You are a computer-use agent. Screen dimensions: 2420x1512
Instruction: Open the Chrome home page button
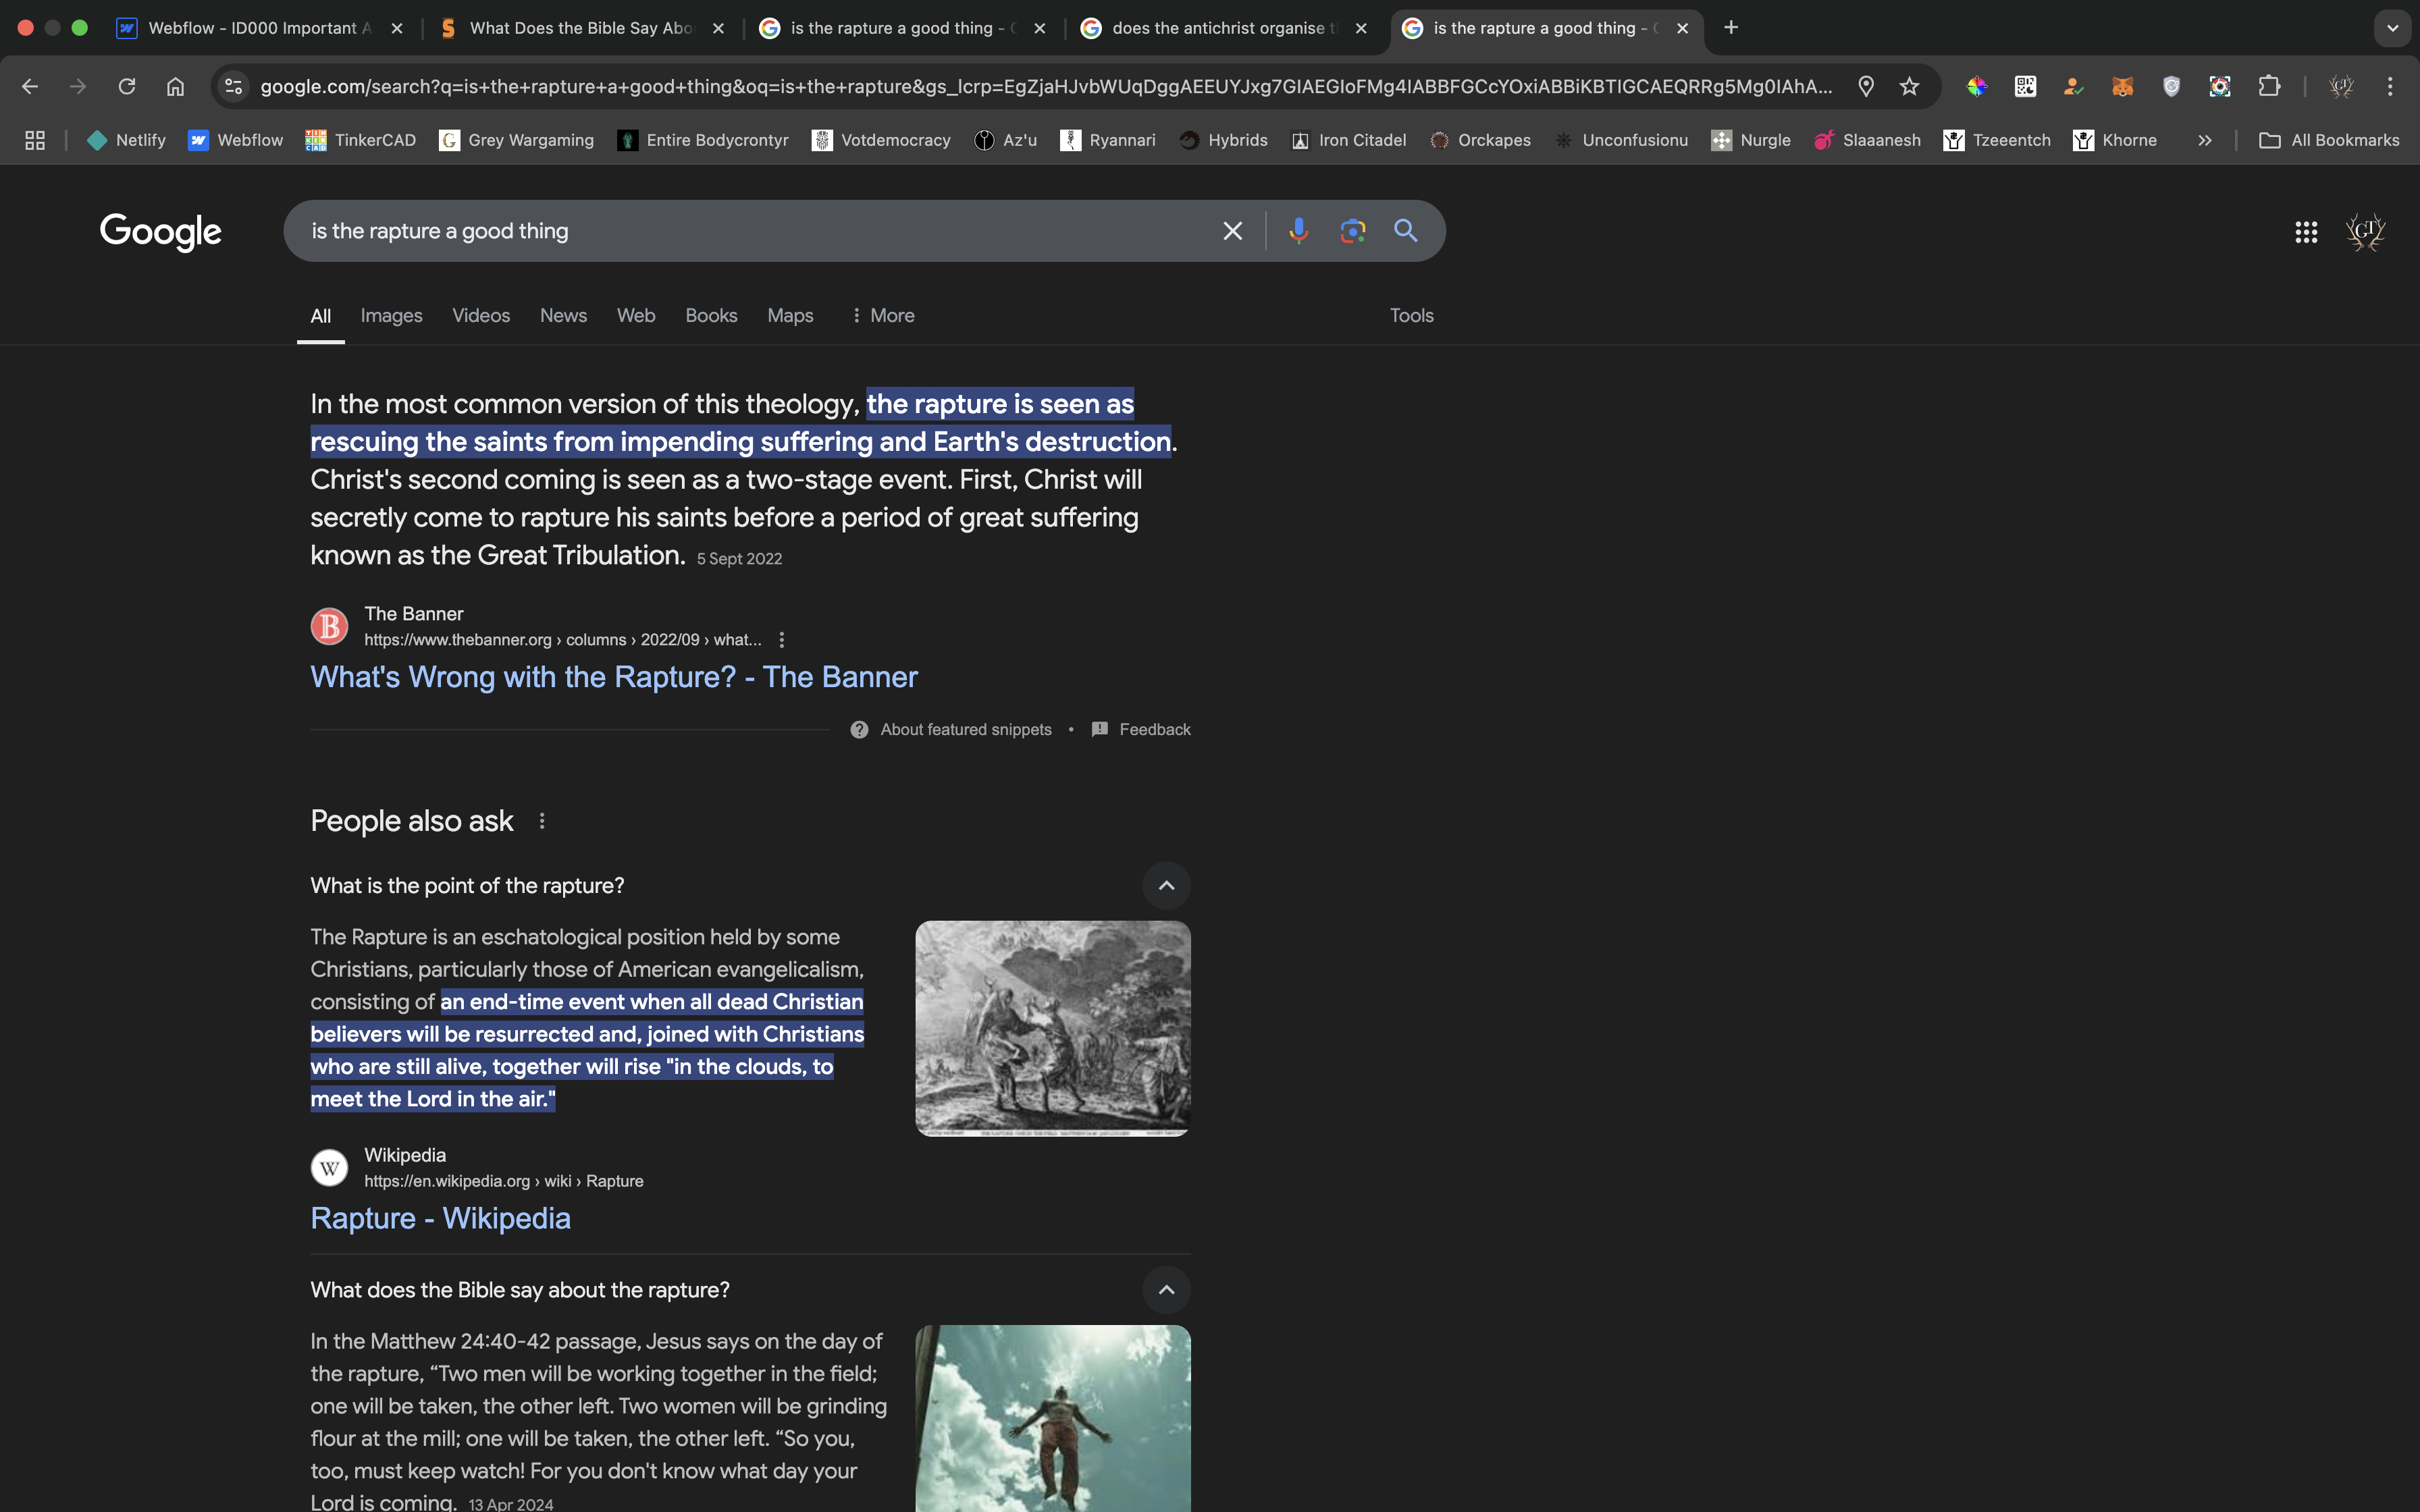tap(175, 86)
